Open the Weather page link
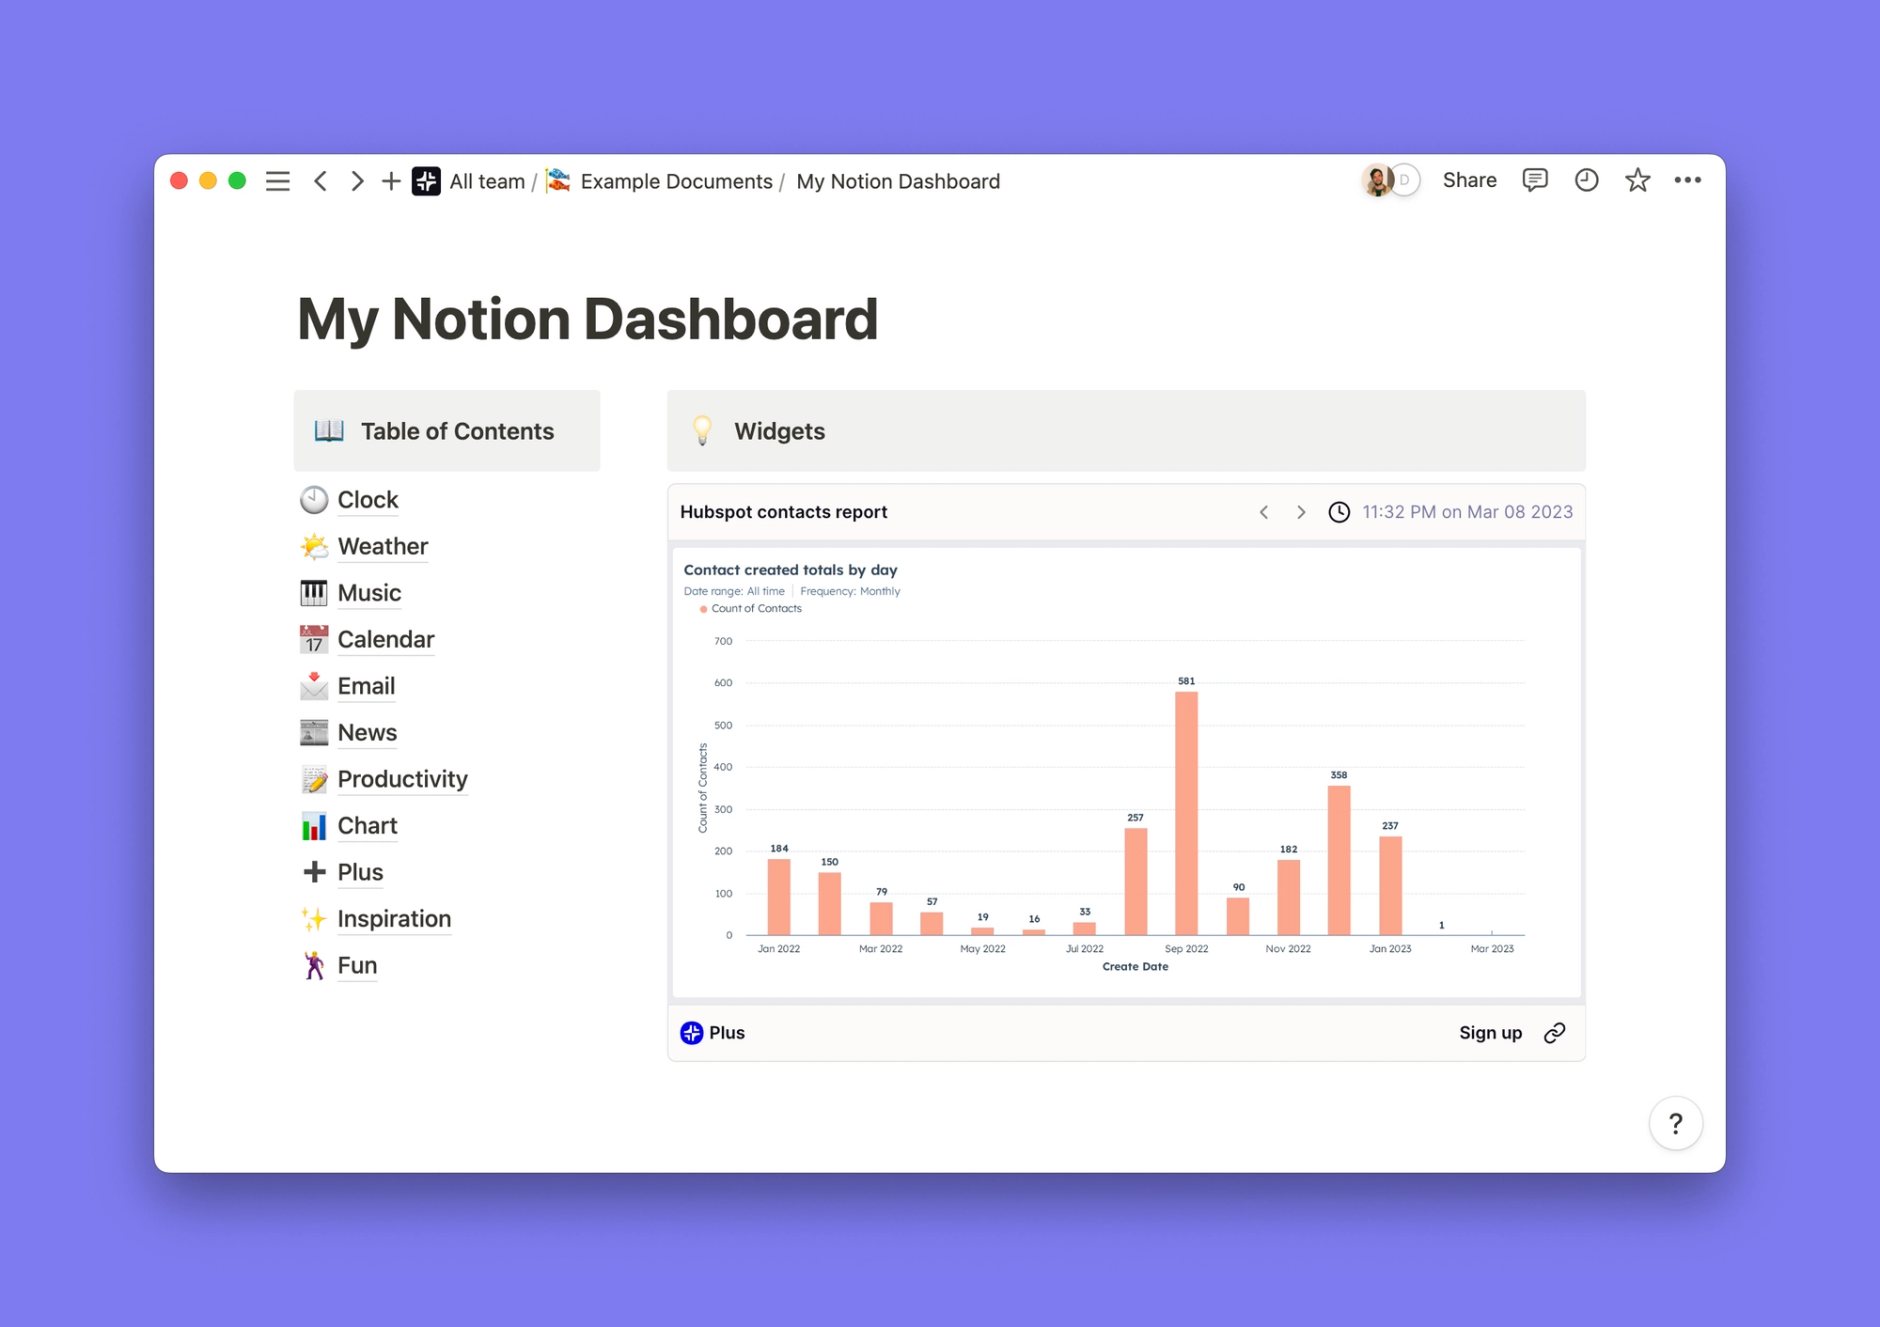 (382, 546)
